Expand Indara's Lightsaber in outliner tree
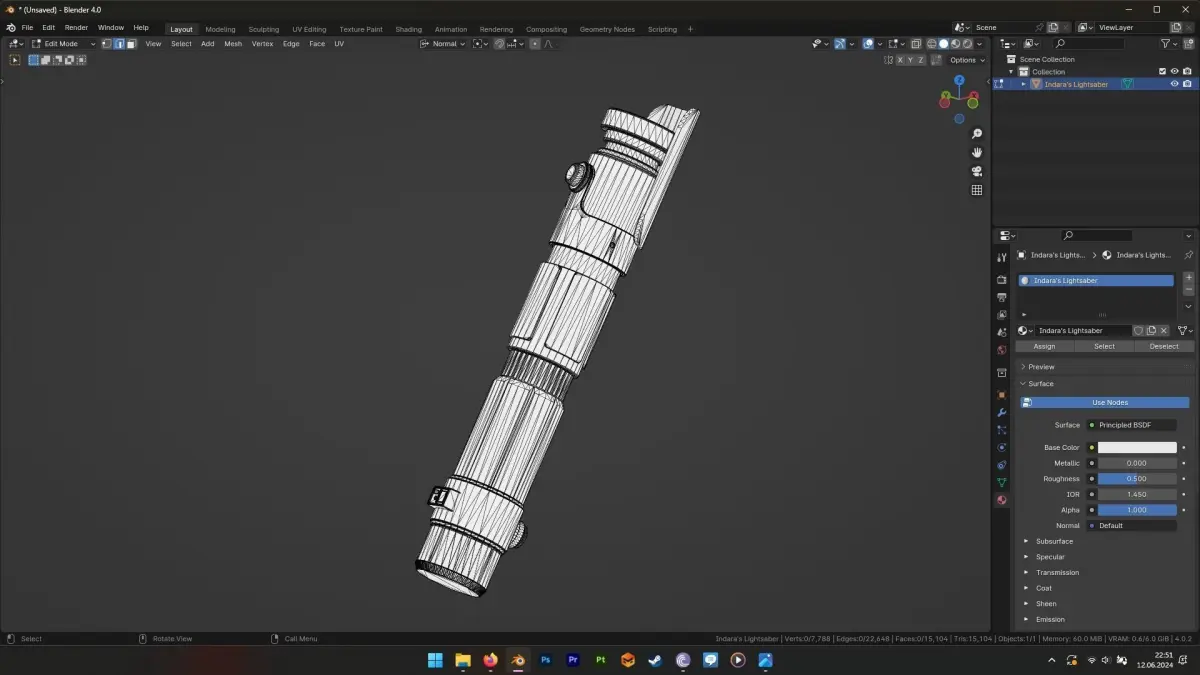 [1023, 84]
